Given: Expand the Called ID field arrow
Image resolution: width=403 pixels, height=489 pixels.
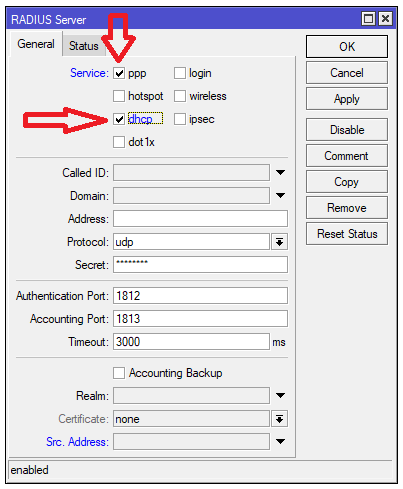Looking at the screenshot, I should (x=280, y=172).
